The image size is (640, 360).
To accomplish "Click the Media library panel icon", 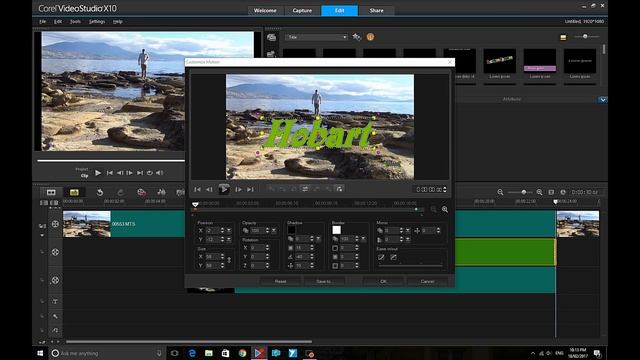I will (x=271, y=38).
